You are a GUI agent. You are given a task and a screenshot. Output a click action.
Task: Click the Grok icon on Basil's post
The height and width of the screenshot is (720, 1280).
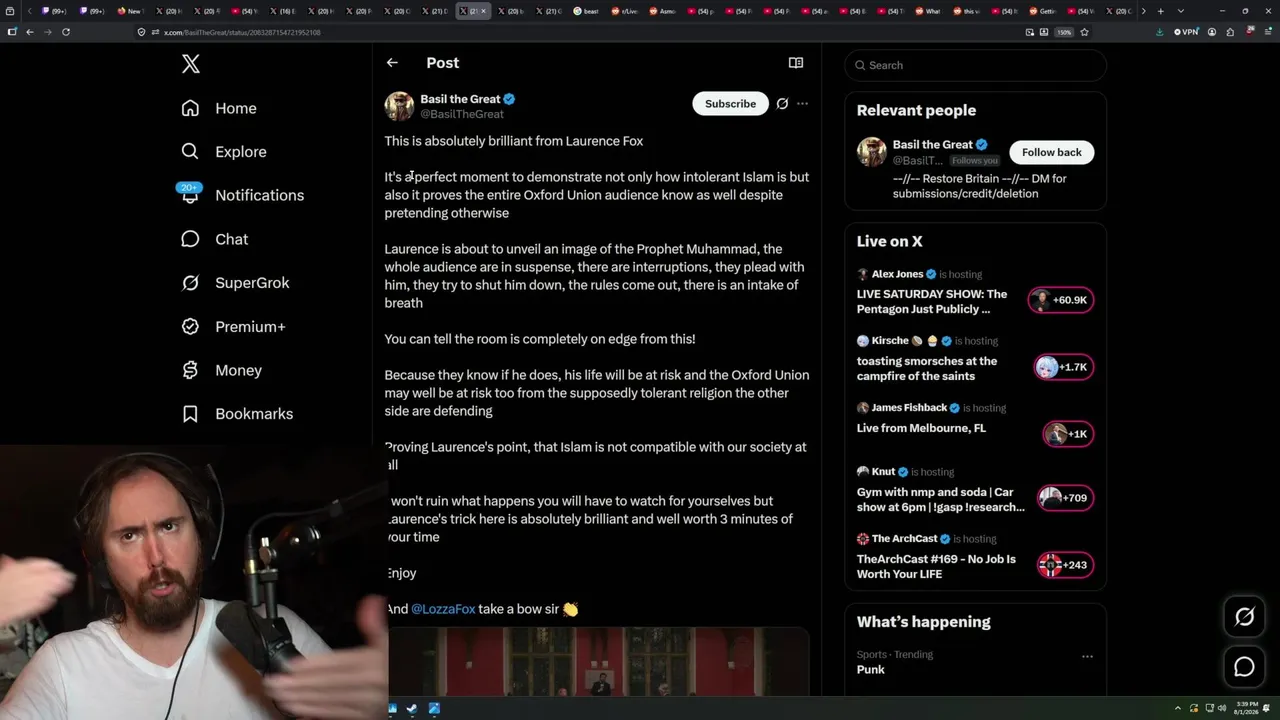click(782, 104)
